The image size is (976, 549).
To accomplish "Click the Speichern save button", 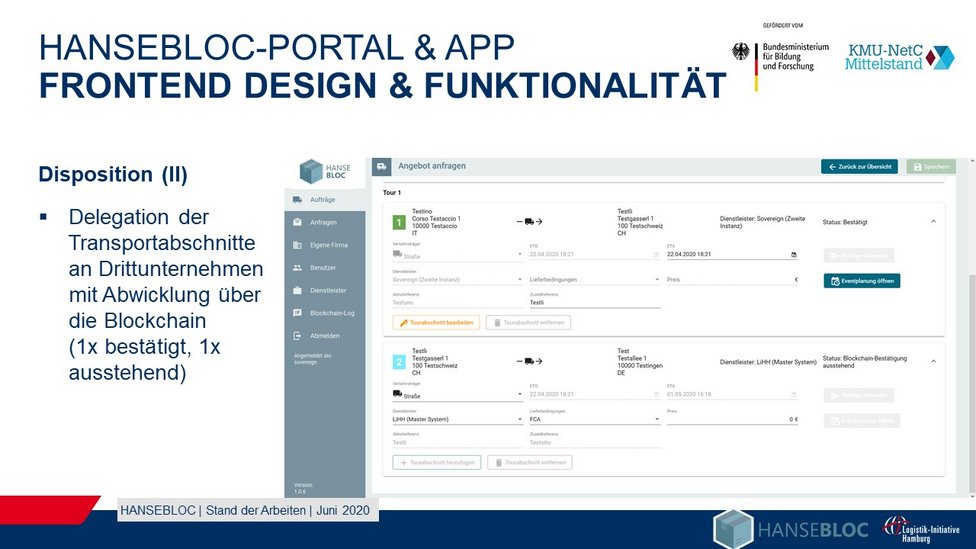I will 931,167.
